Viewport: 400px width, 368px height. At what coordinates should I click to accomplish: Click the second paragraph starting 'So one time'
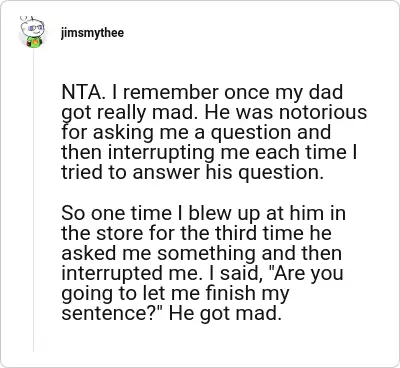pyautogui.click(x=203, y=263)
